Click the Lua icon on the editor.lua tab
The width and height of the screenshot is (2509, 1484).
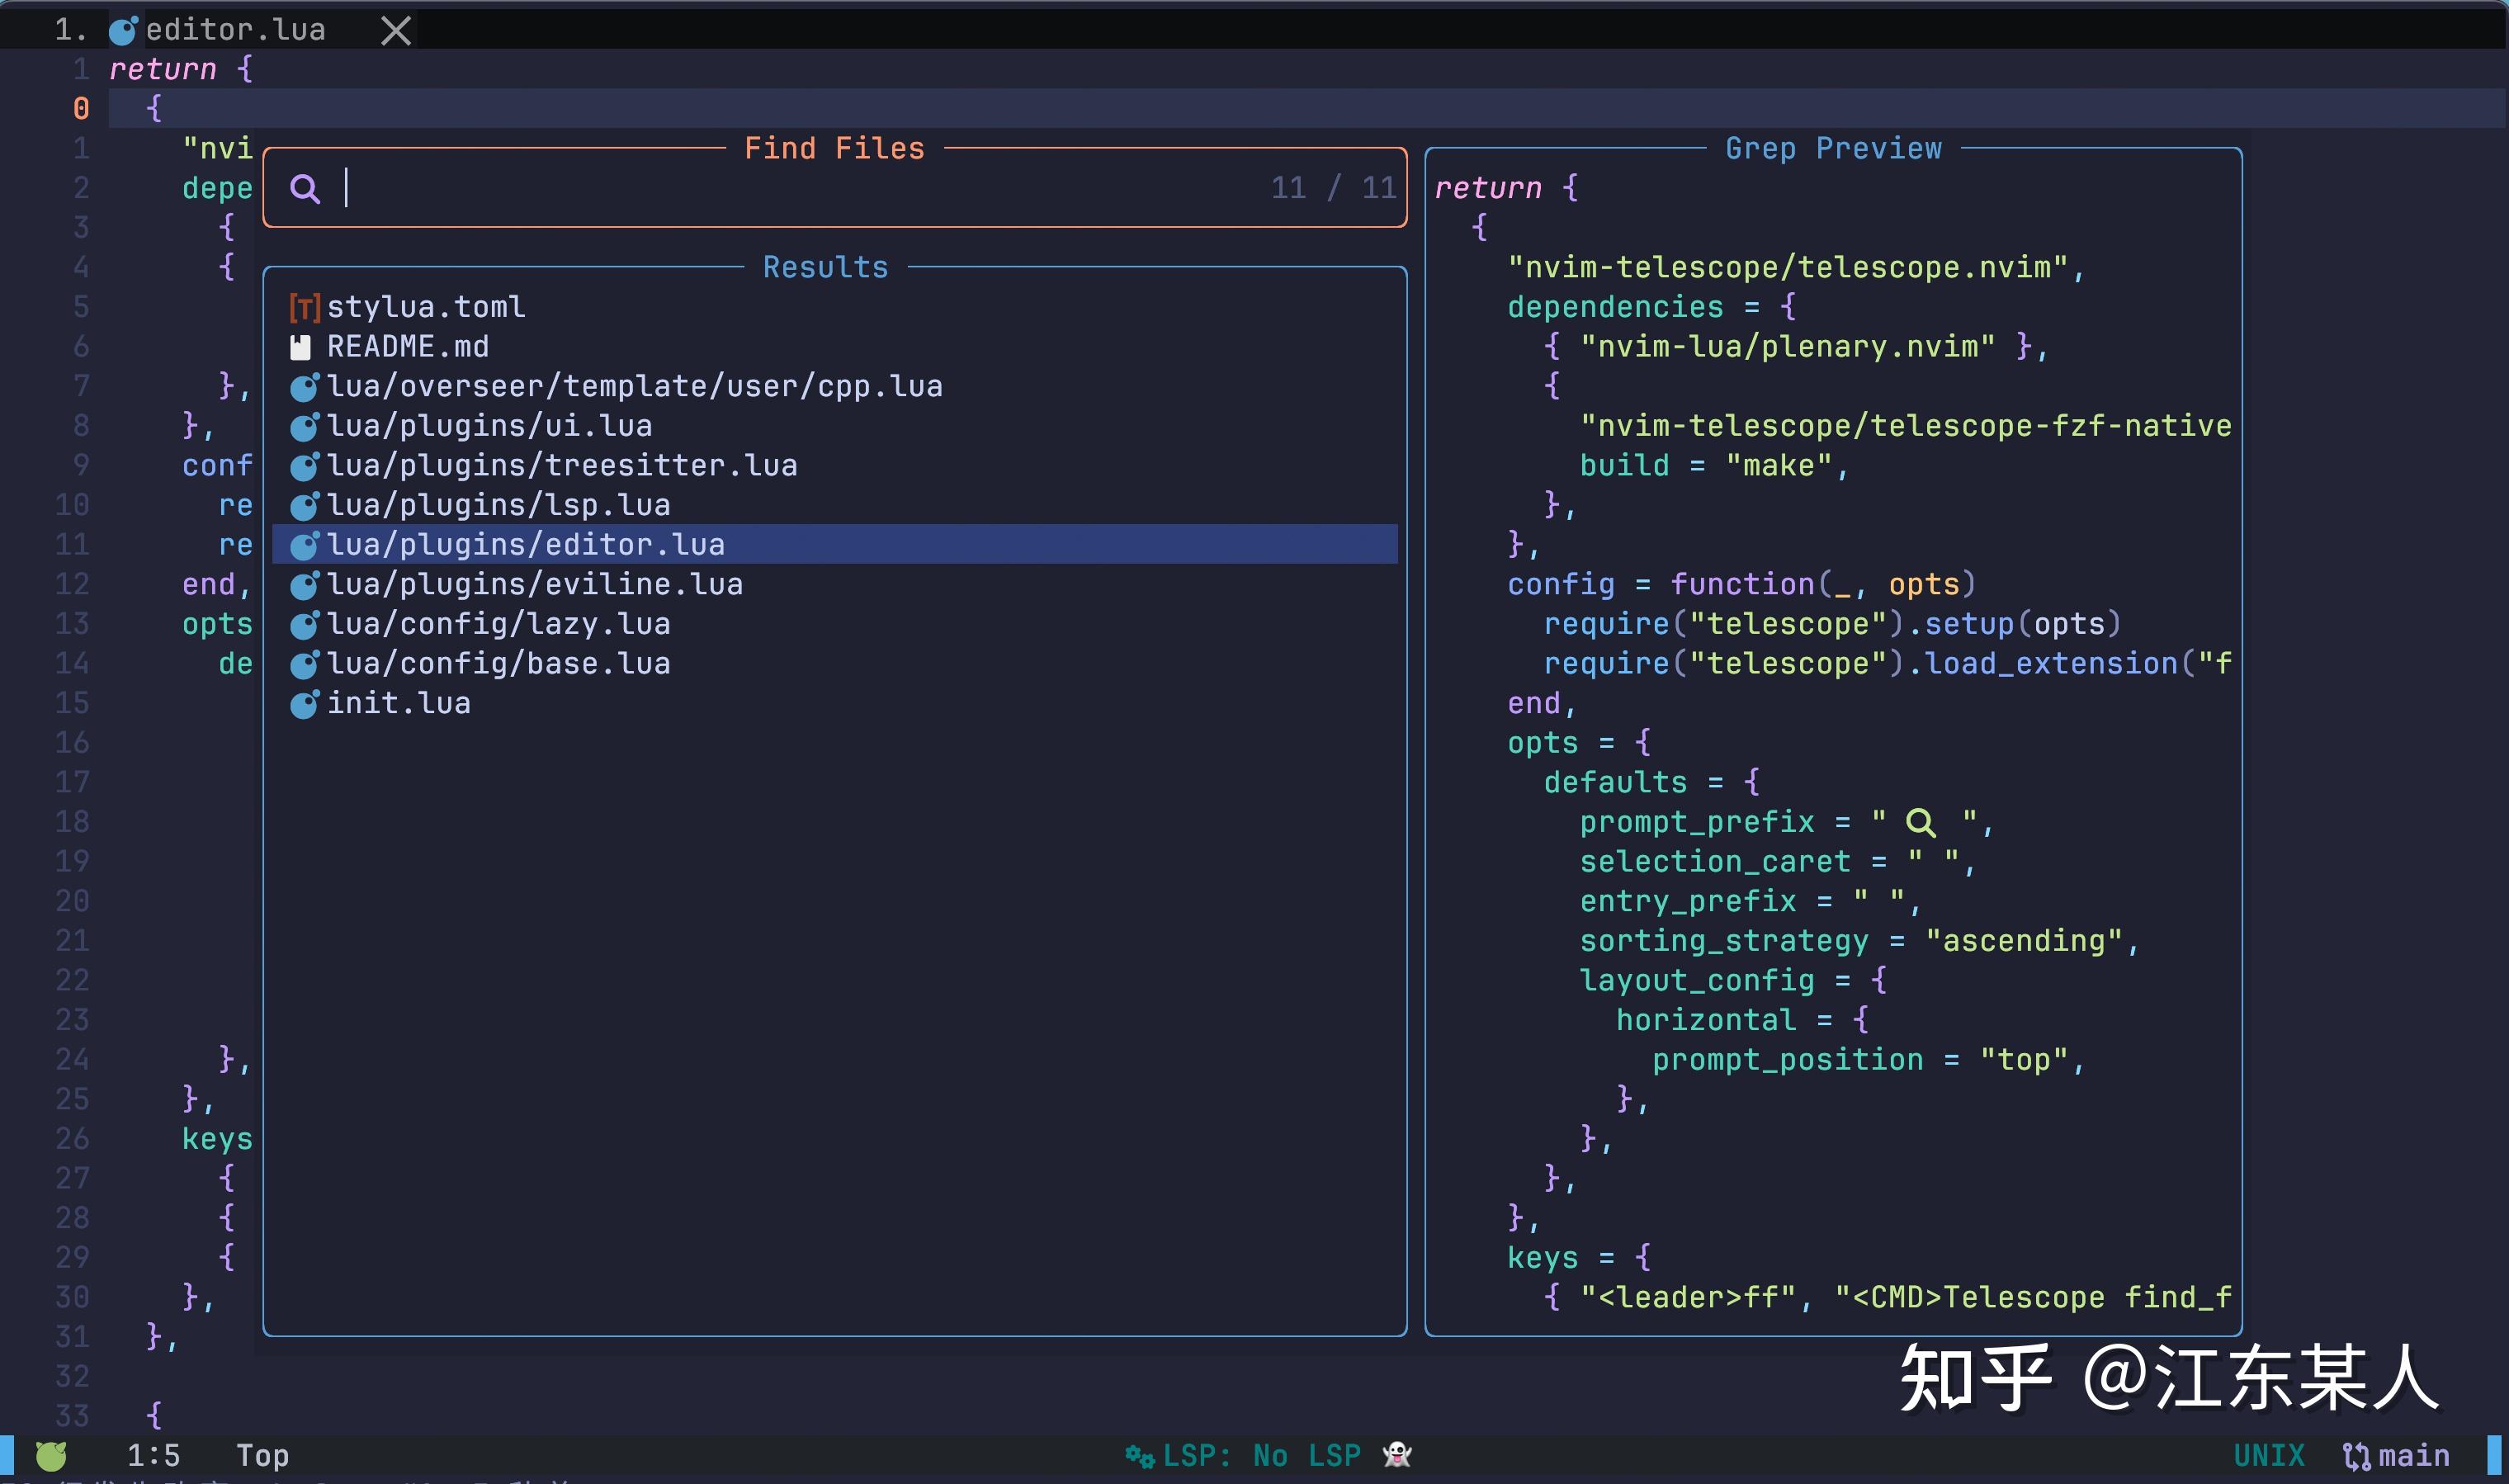pyautogui.click(x=122, y=29)
